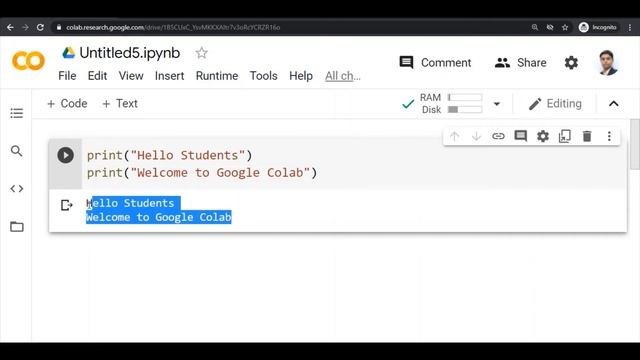Viewport: 640px width, 360px height.
Task: Run the code cell with play button
Action: pyautogui.click(x=65, y=155)
